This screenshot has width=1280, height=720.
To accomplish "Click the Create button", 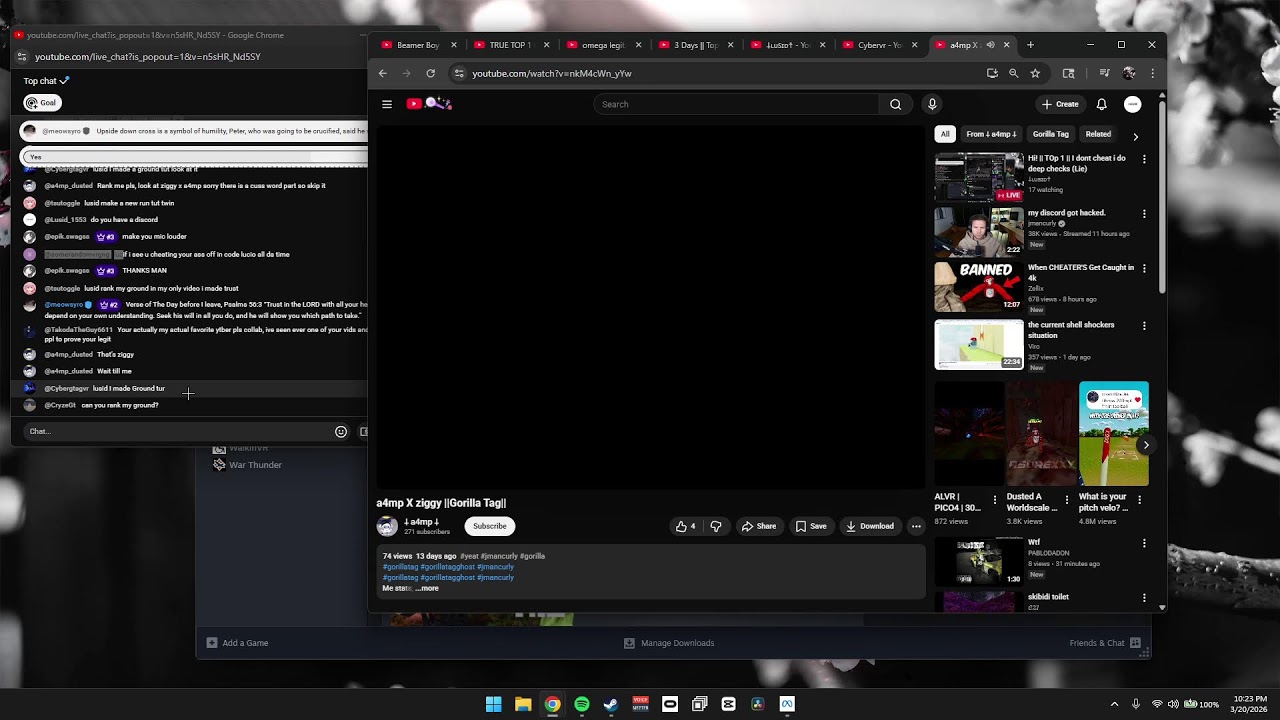I will pos(1060,104).
